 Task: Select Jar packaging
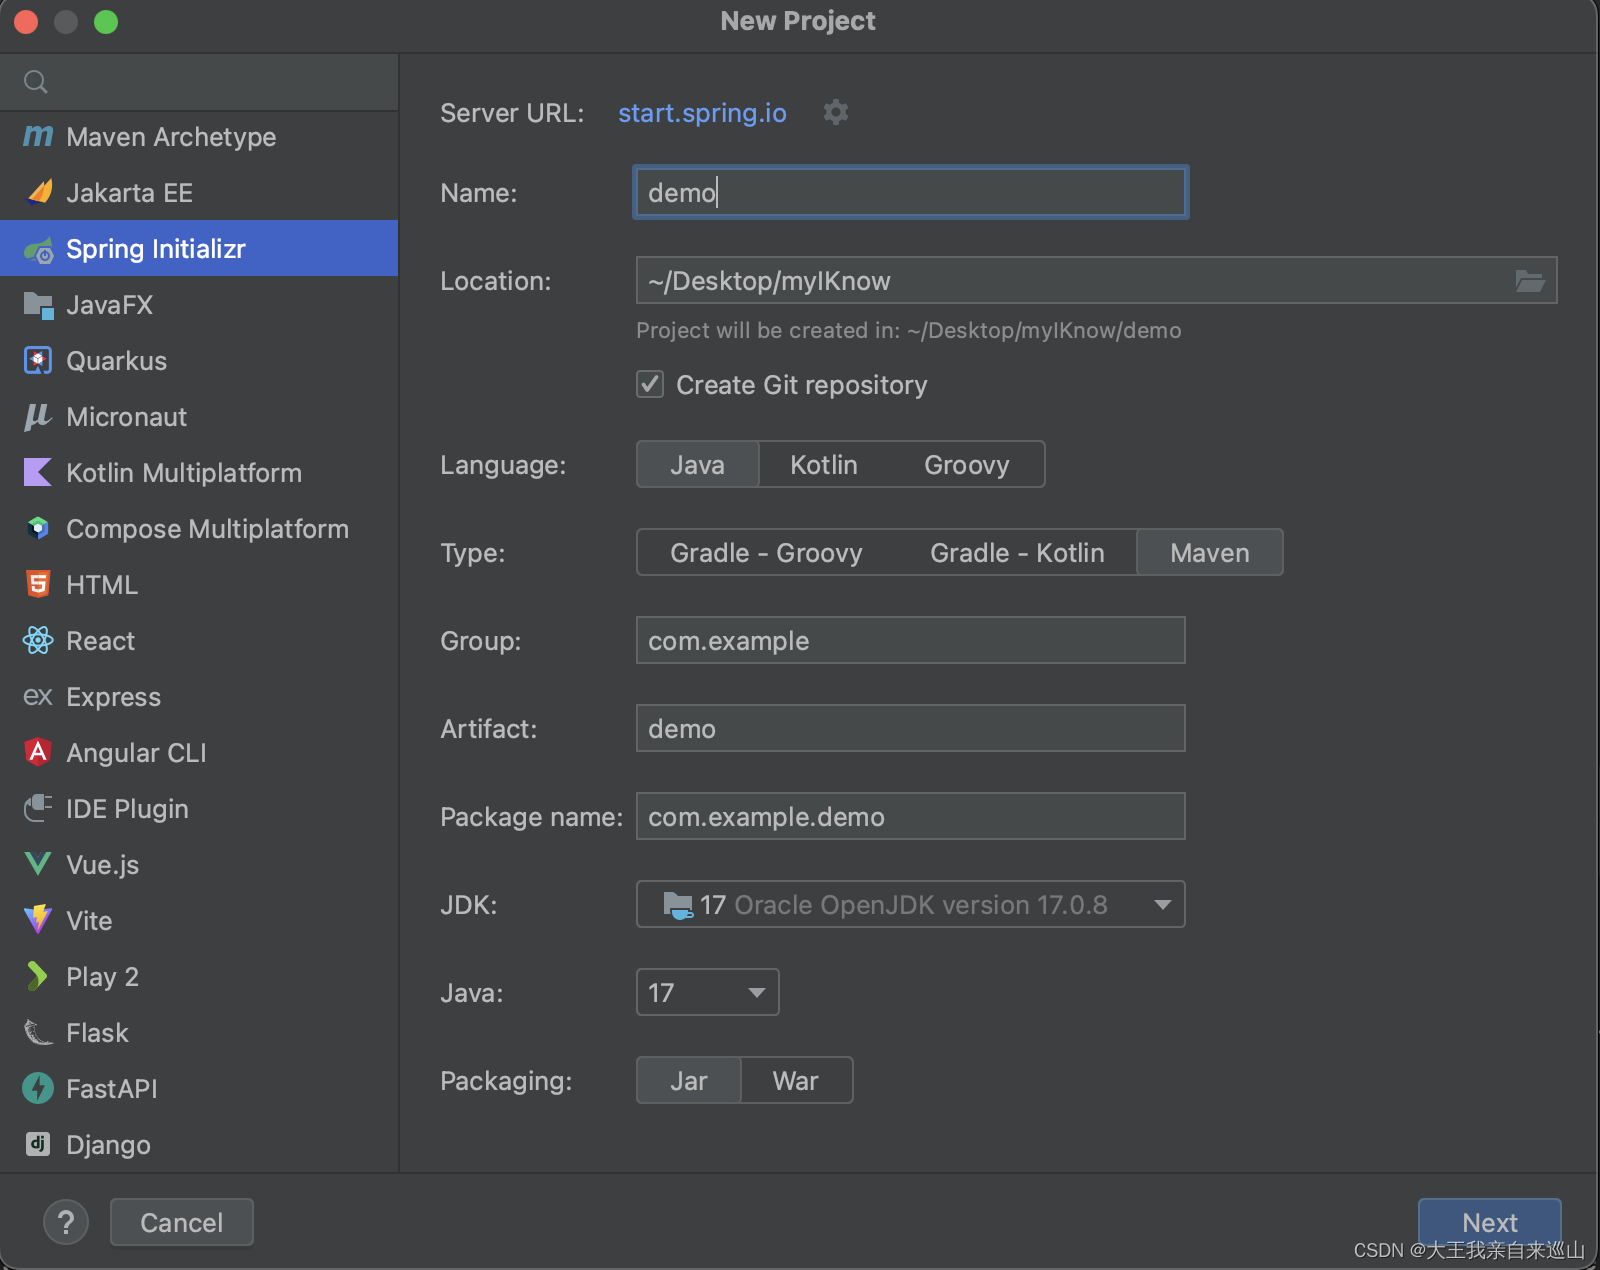pyautogui.click(x=689, y=1080)
